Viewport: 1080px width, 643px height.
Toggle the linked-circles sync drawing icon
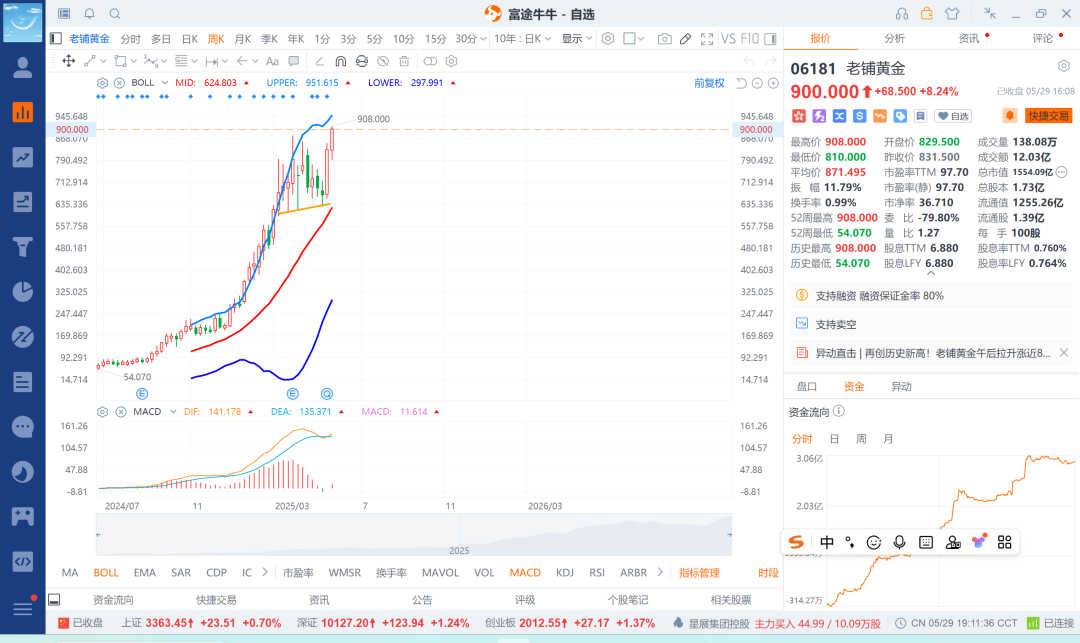tap(430, 61)
